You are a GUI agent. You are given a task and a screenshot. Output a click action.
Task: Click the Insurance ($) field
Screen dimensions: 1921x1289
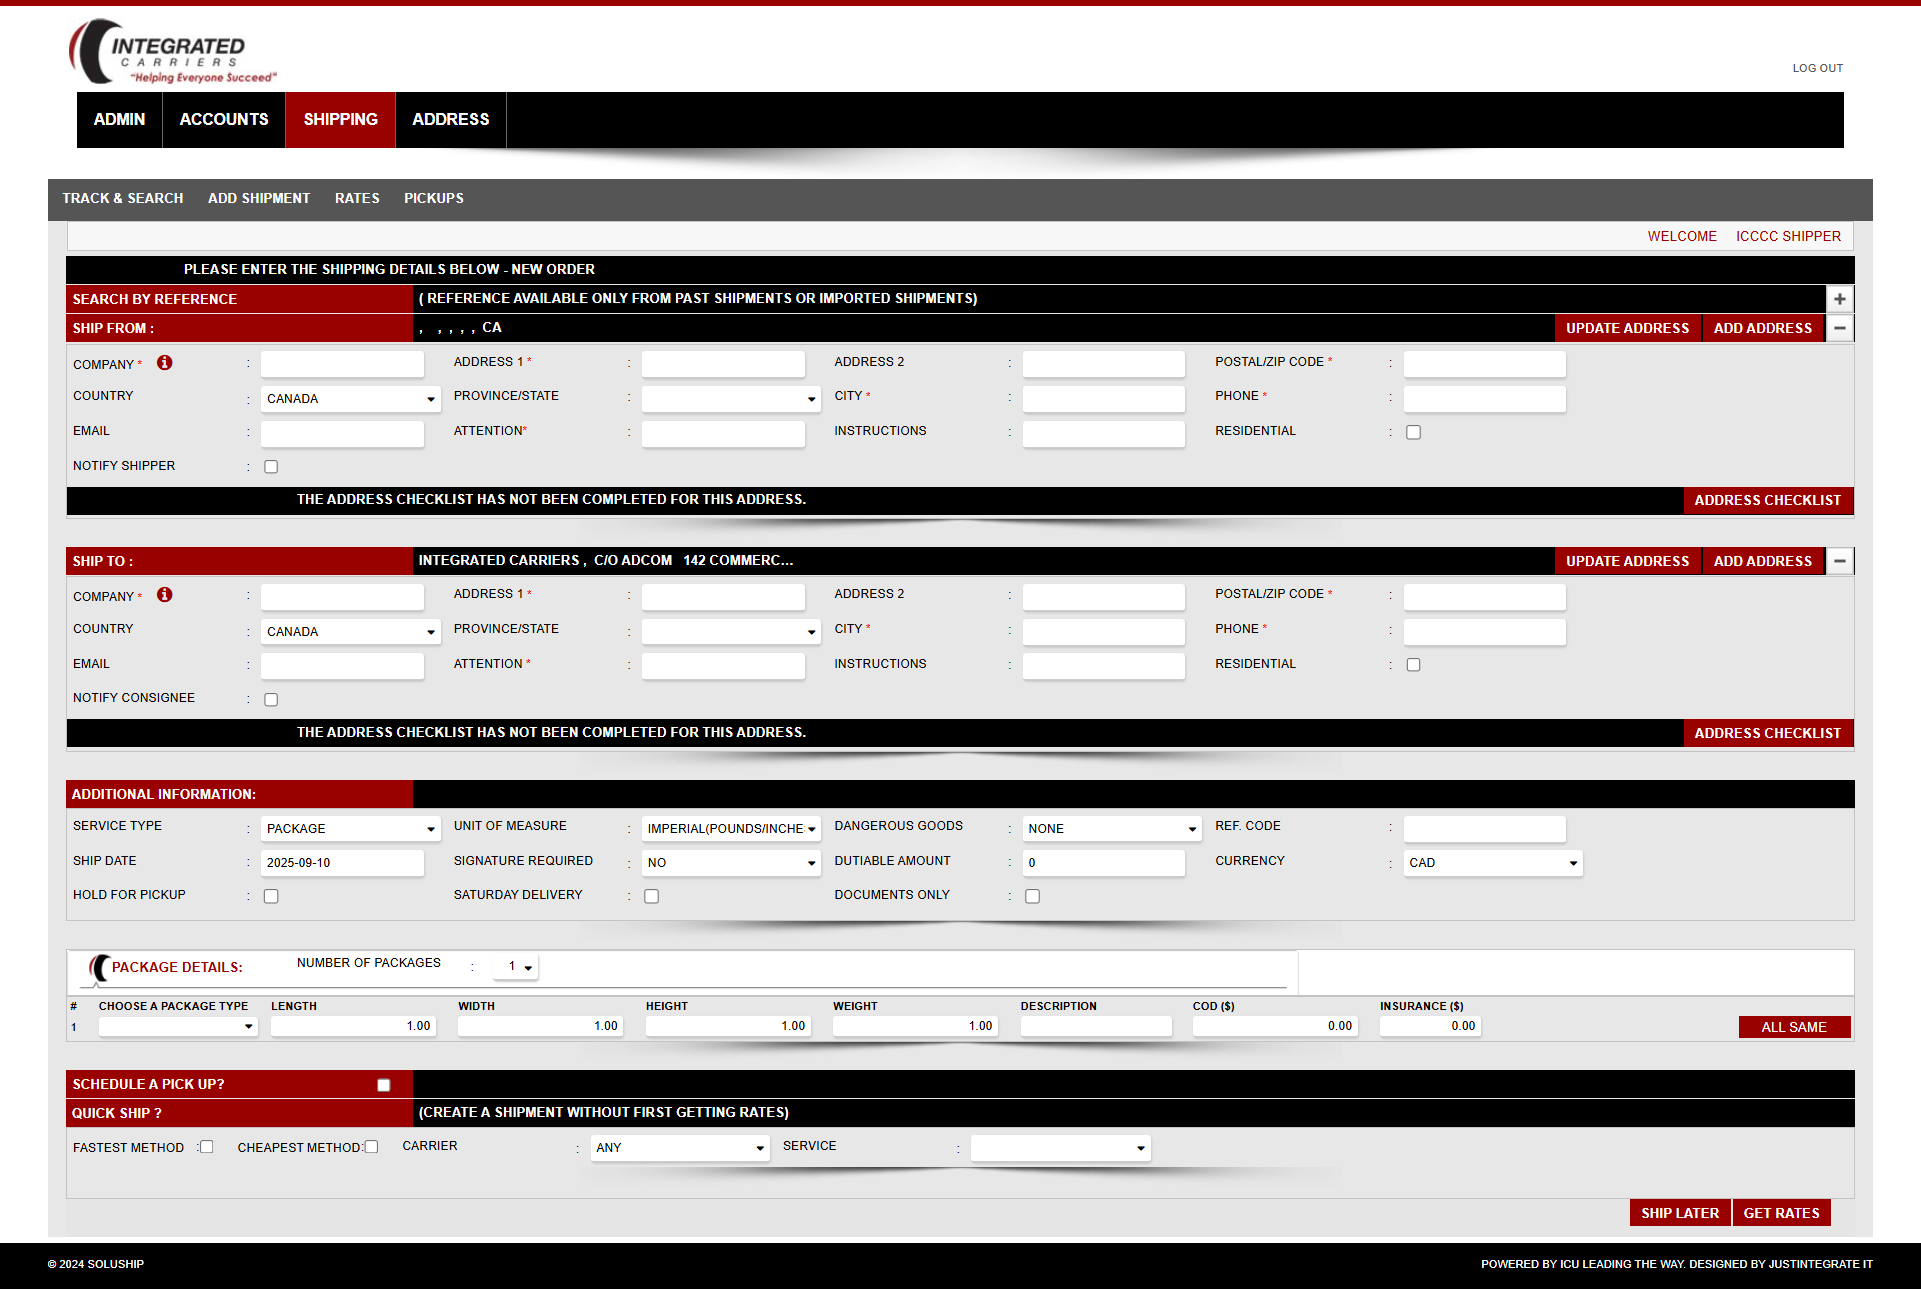click(1428, 1026)
